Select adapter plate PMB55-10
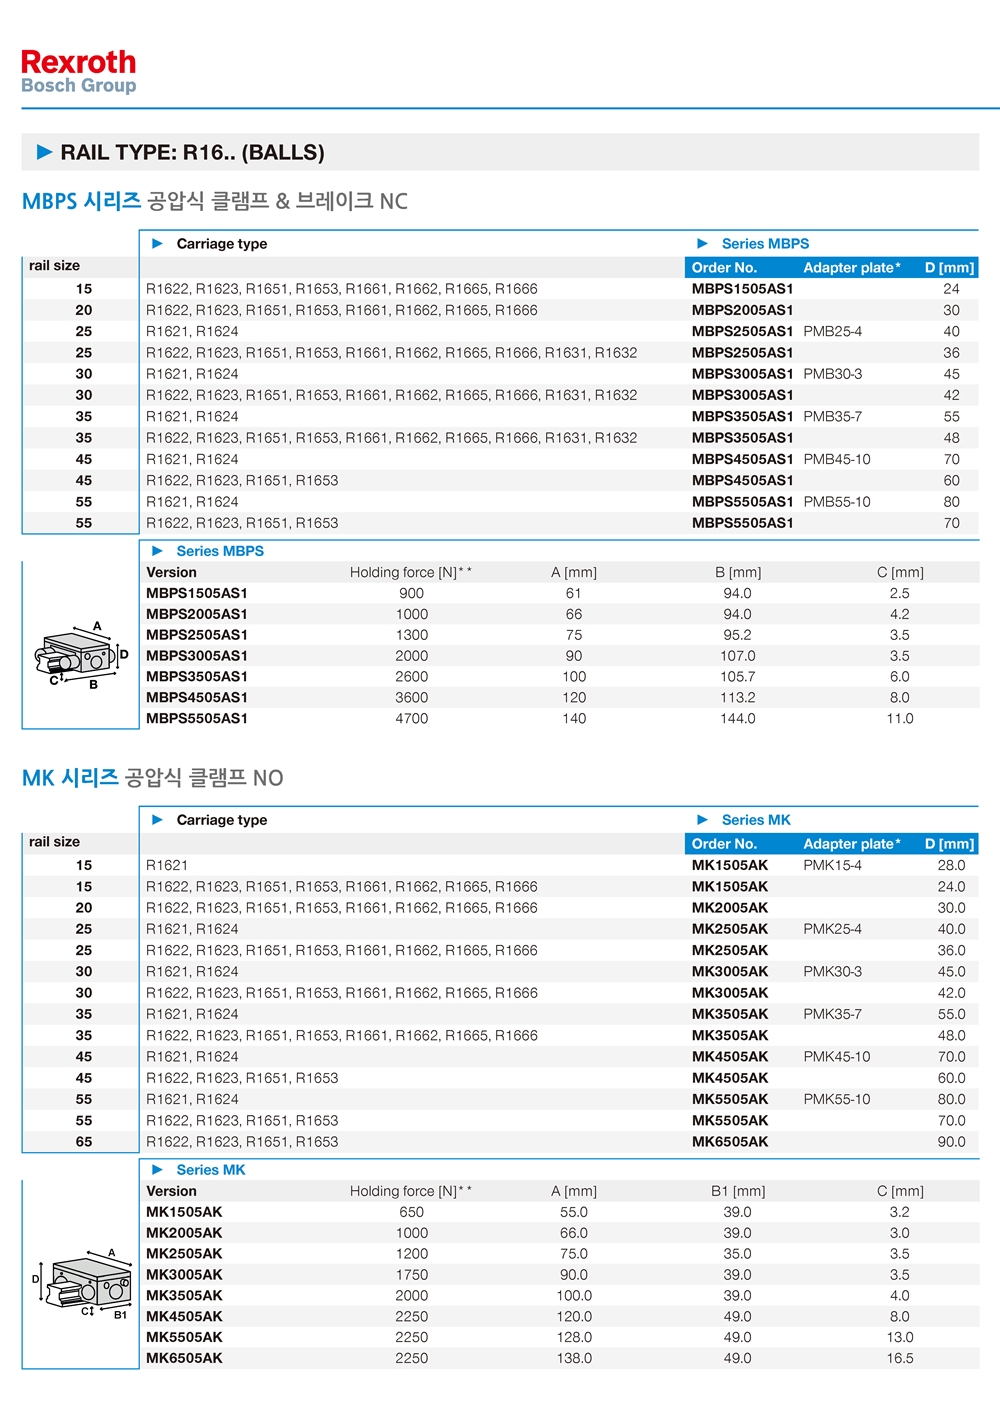This screenshot has width=1000, height=1415. (x=837, y=502)
